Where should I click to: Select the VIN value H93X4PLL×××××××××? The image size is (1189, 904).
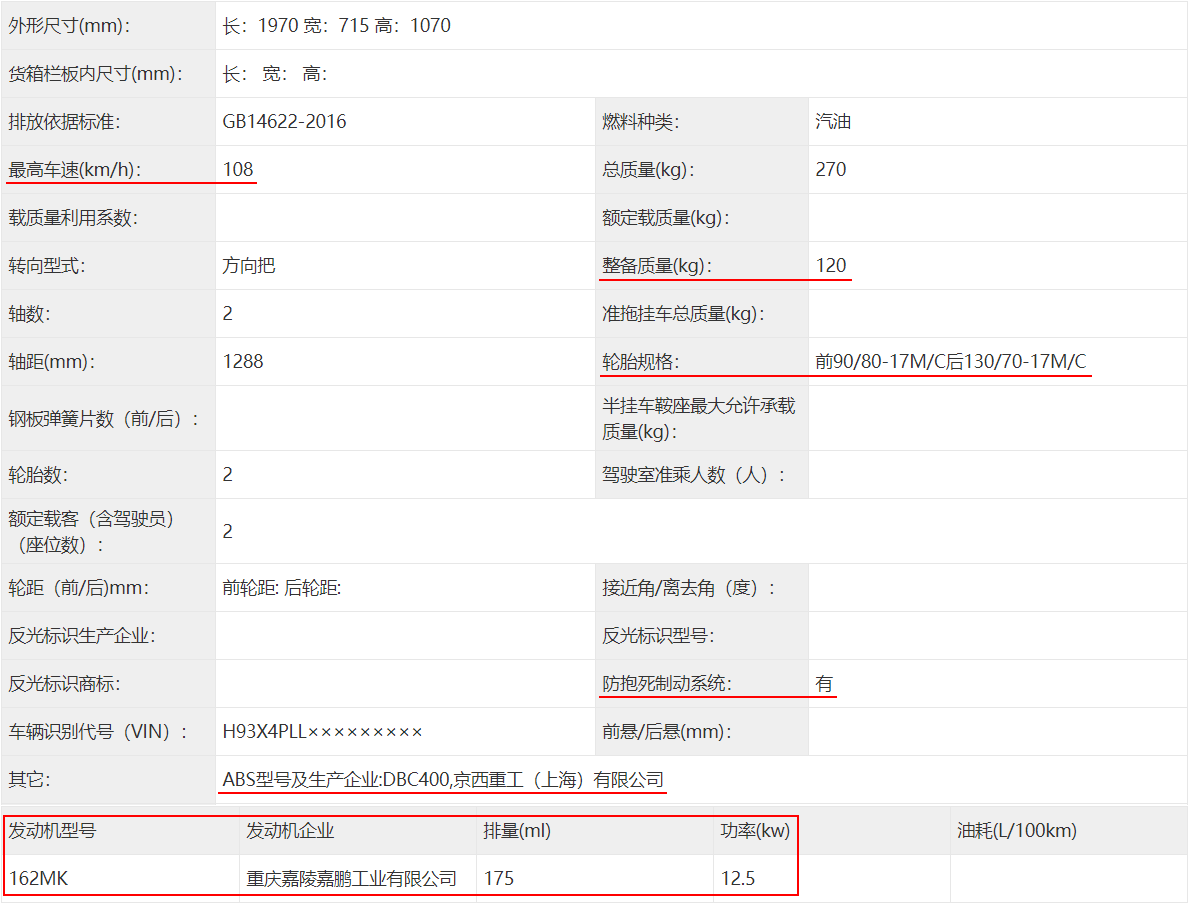pos(322,732)
